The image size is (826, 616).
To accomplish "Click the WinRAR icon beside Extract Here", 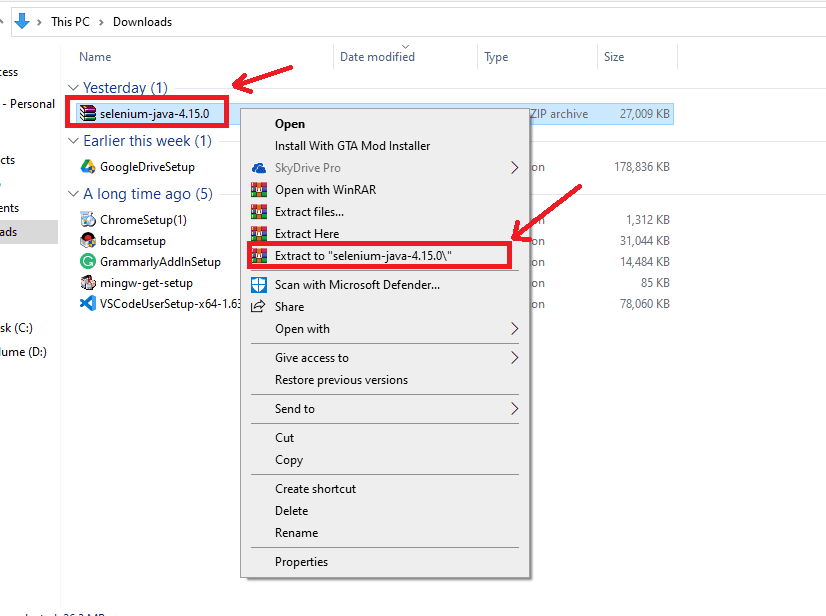I will 259,234.
